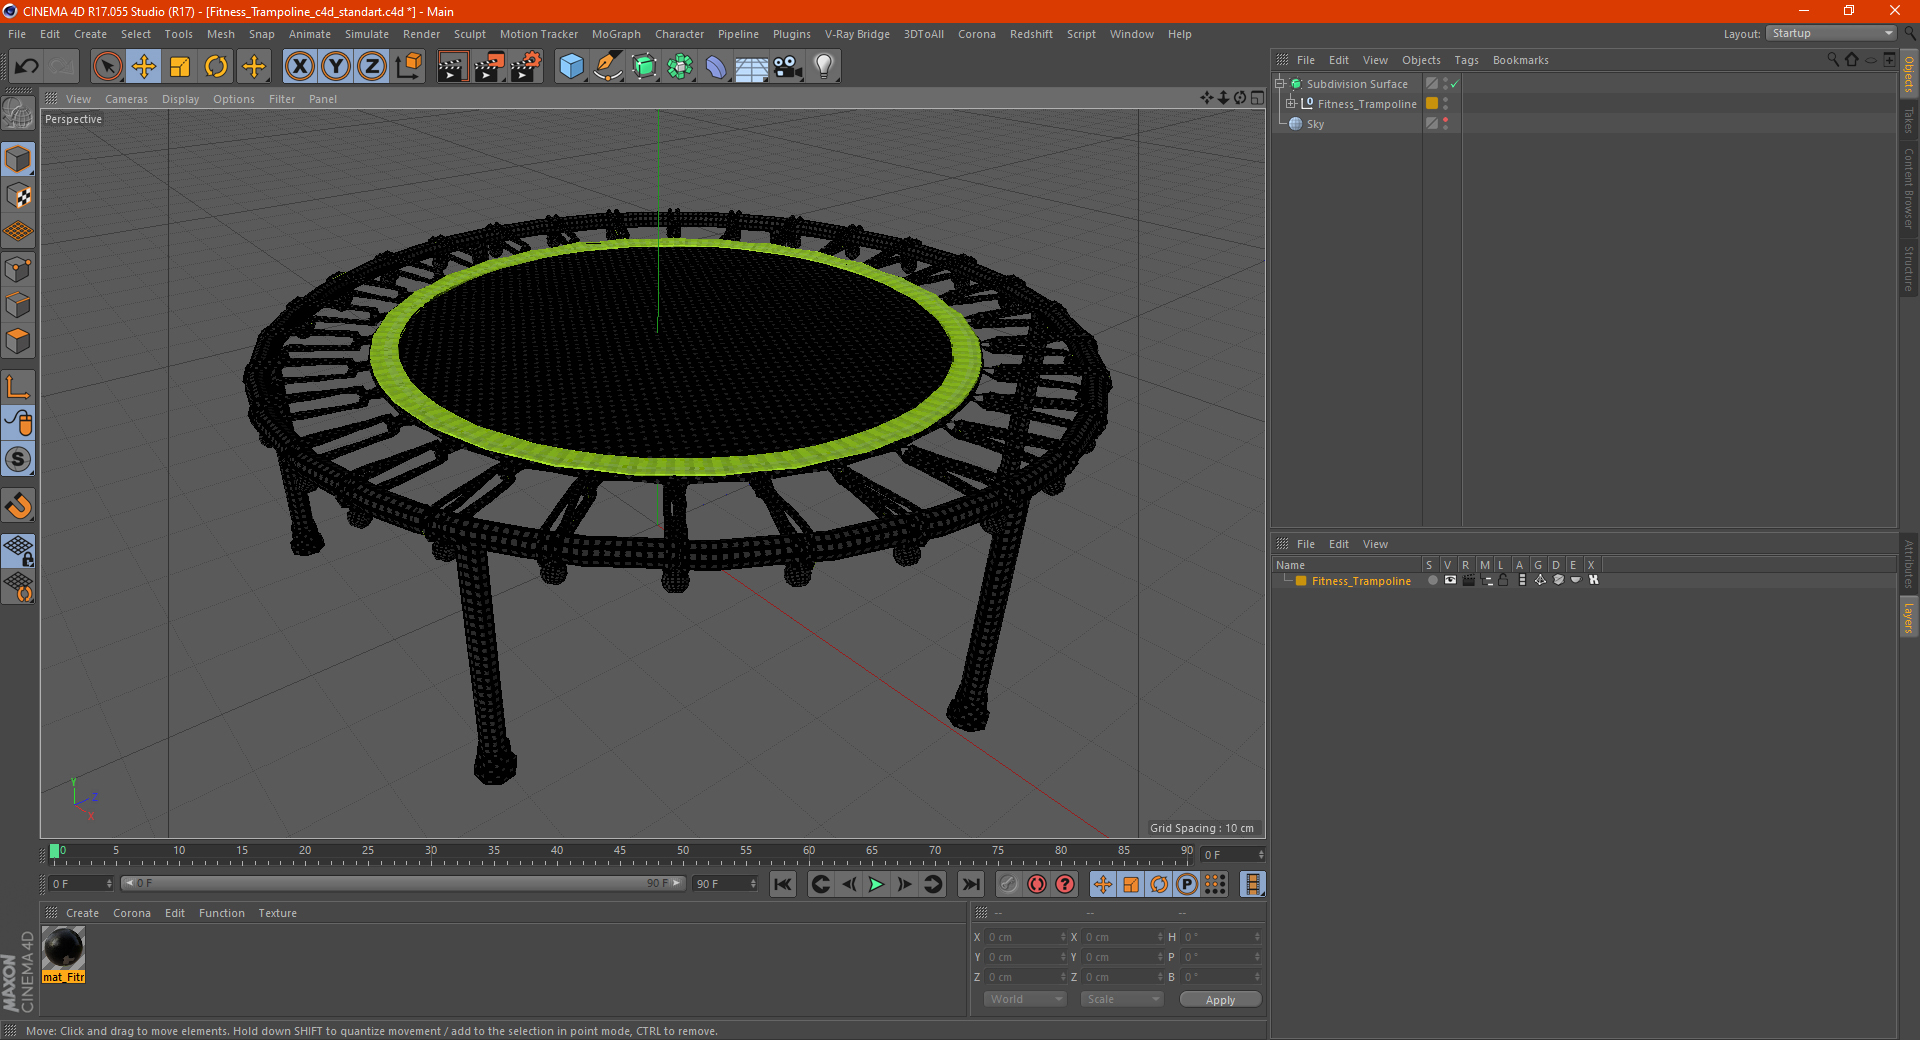
Task: Open Object Manager Tags menu
Action: [1466, 60]
